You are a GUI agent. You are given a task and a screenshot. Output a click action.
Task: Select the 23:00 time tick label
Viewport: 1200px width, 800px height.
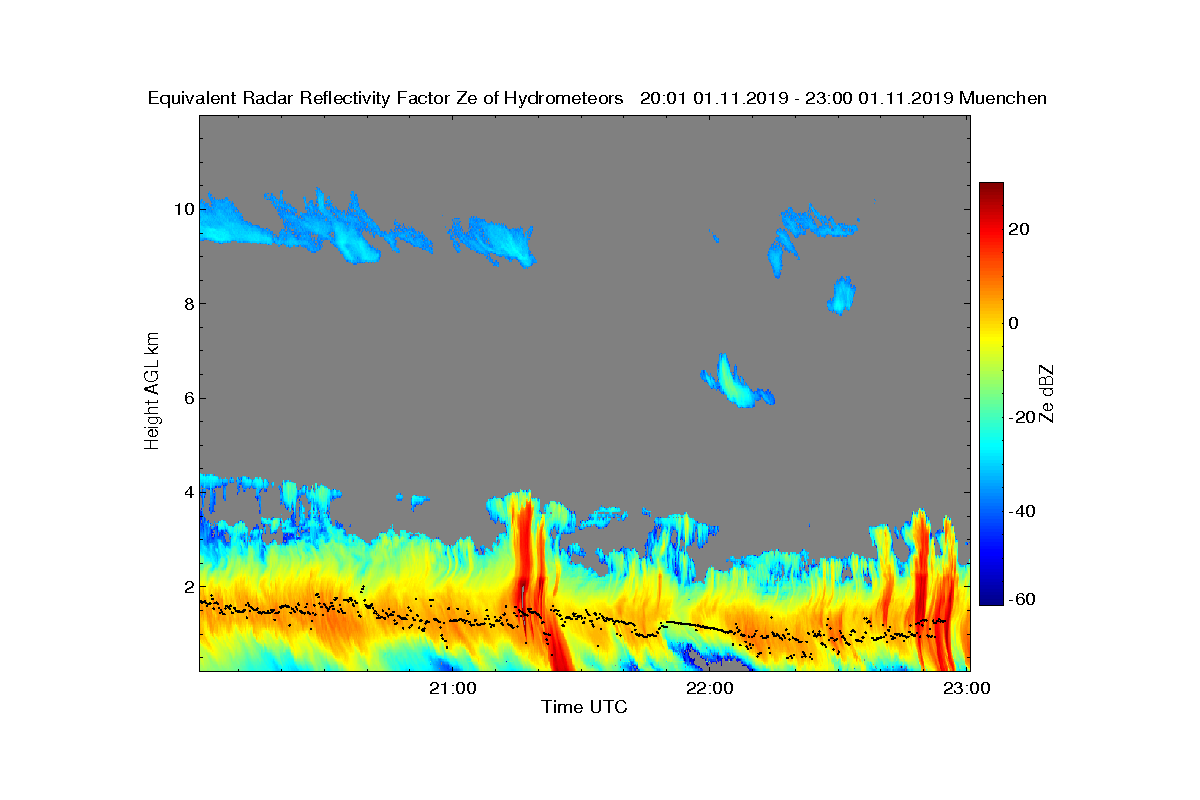click(x=967, y=688)
